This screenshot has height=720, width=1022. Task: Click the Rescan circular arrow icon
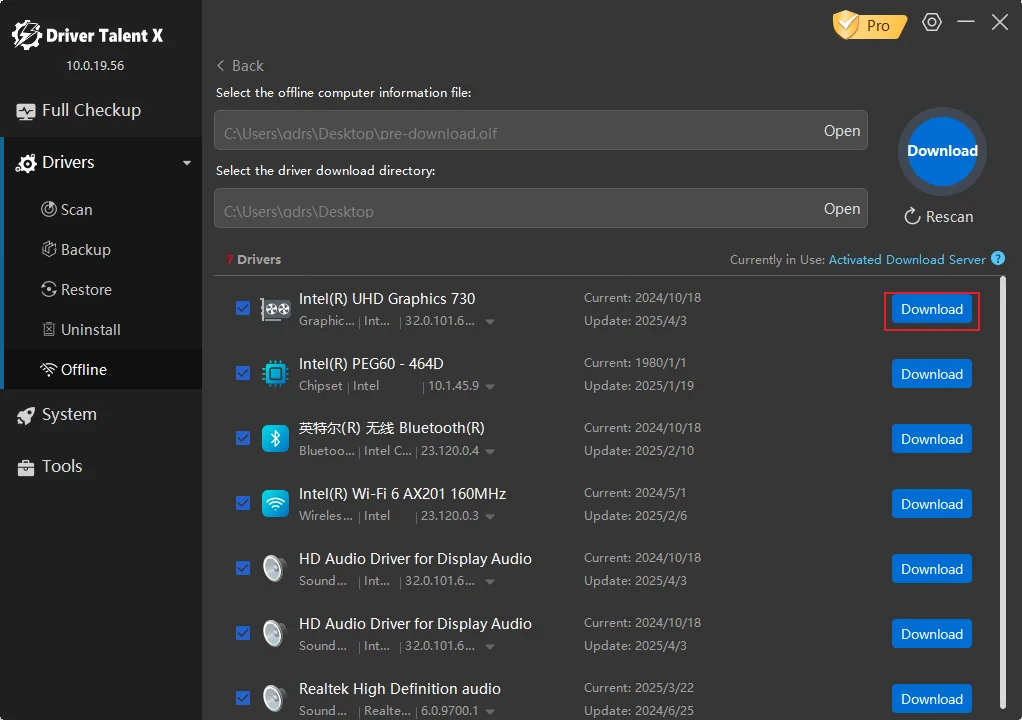(x=912, y=216)
